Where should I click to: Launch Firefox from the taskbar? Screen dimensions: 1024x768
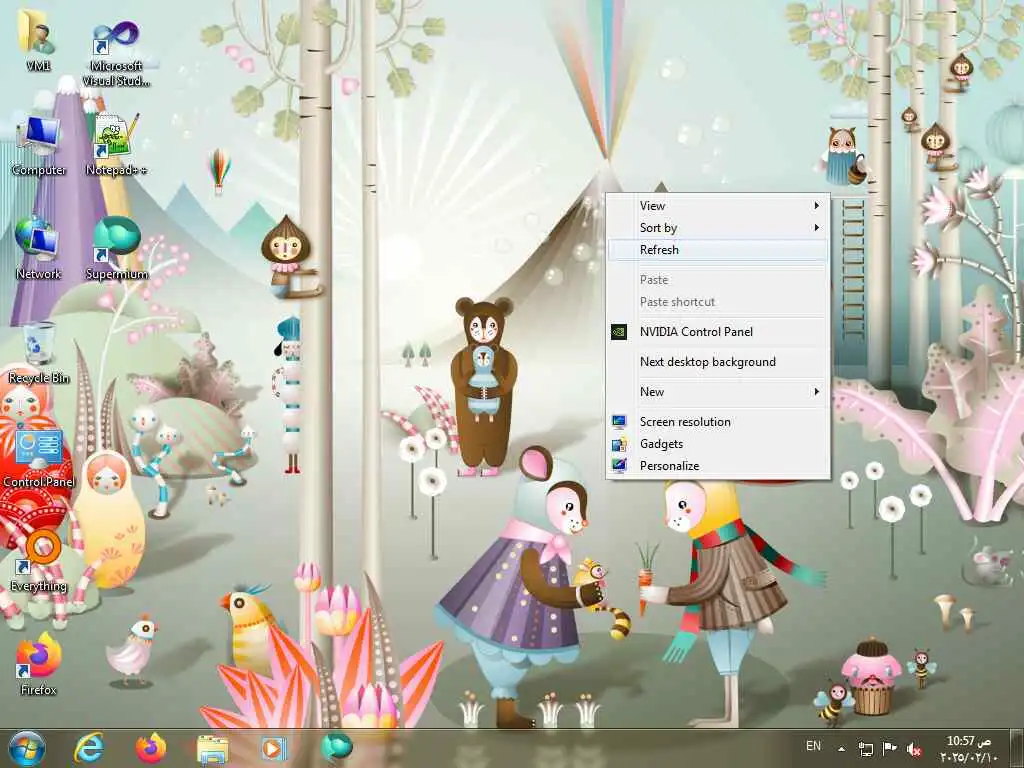tap(150, 748)
